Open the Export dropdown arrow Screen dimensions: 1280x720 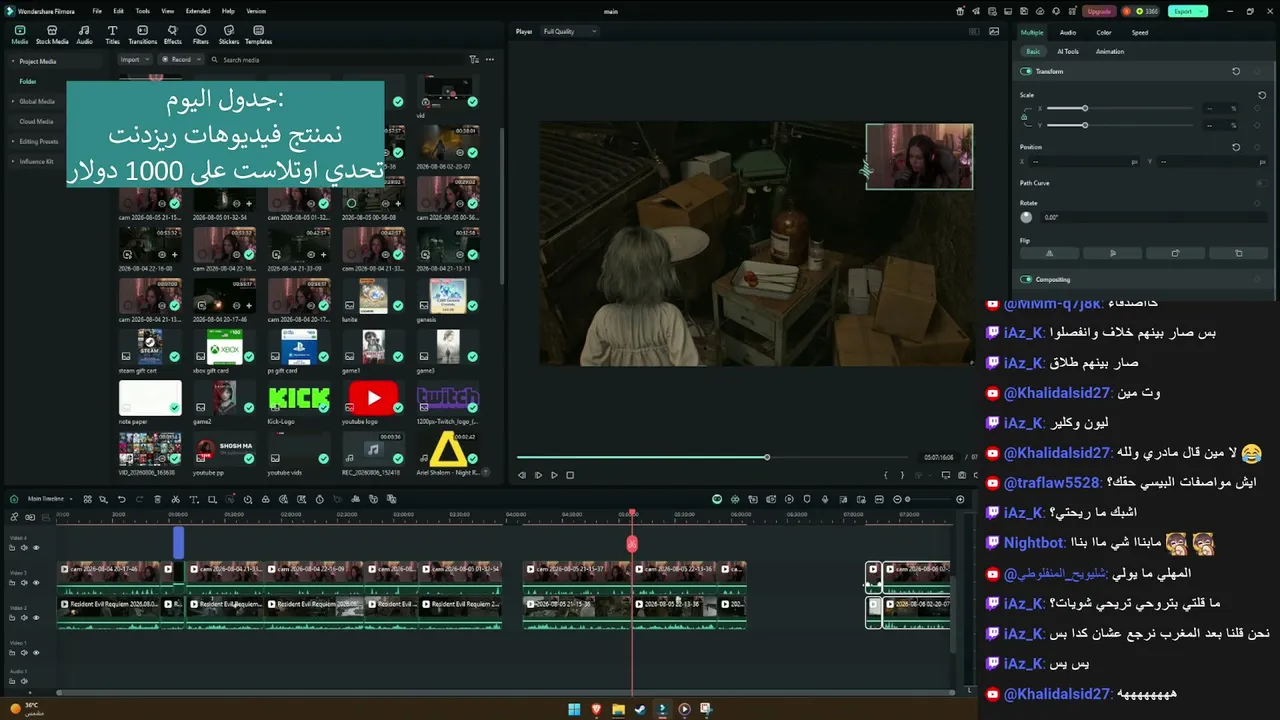(x=1203, y=12)
